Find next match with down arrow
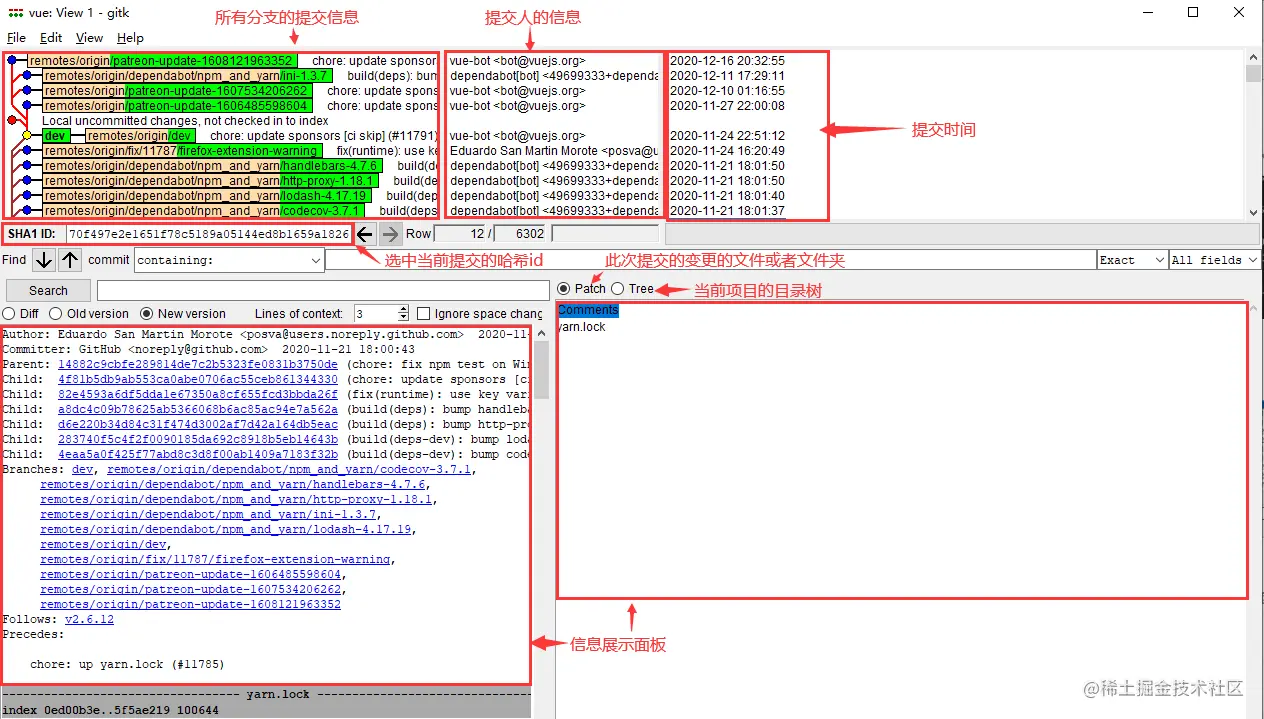The height and width of the screenshot is (719, 1264). (44, 260)
